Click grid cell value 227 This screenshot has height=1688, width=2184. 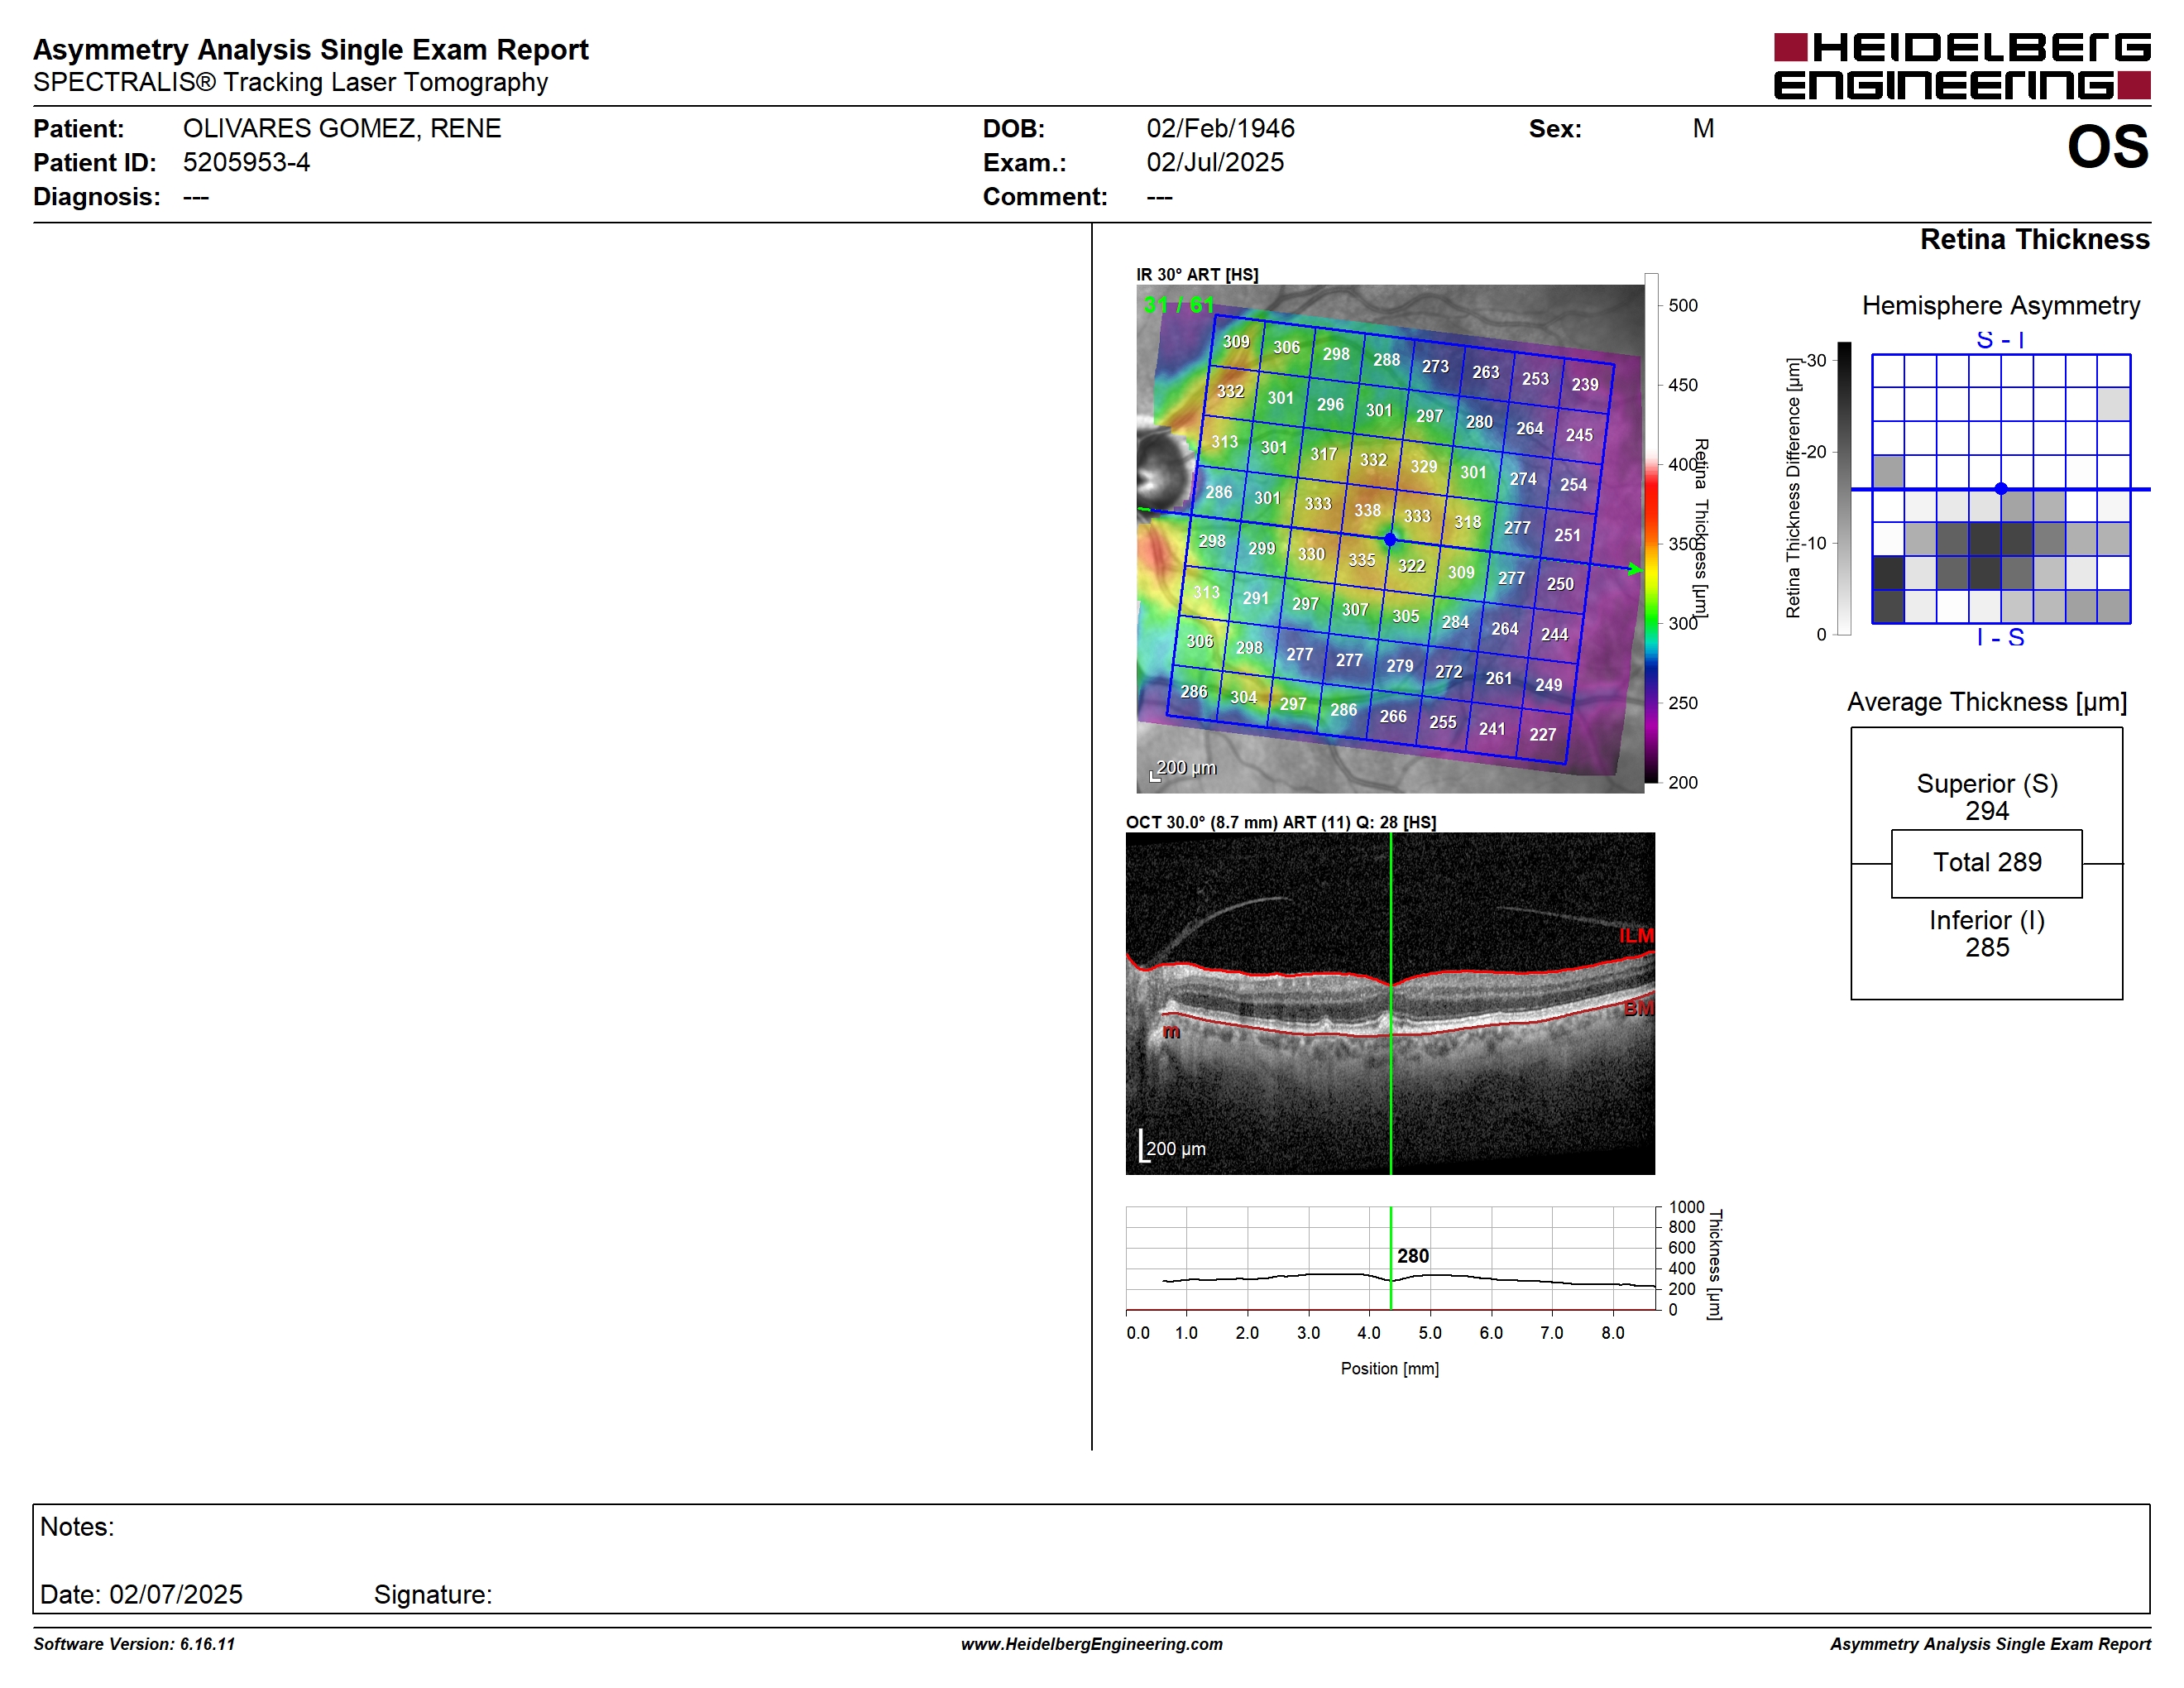[x=1542, y=734]
